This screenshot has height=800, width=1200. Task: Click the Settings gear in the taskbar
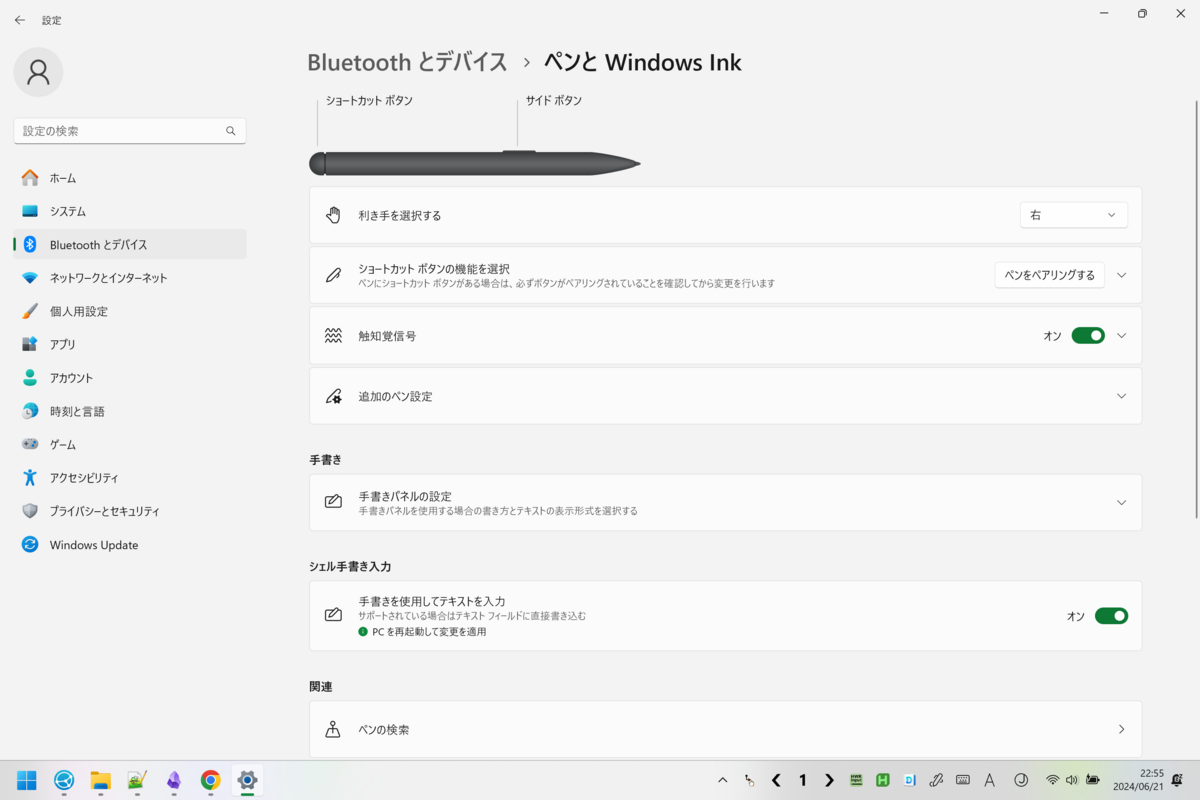(x=247, y=780)
